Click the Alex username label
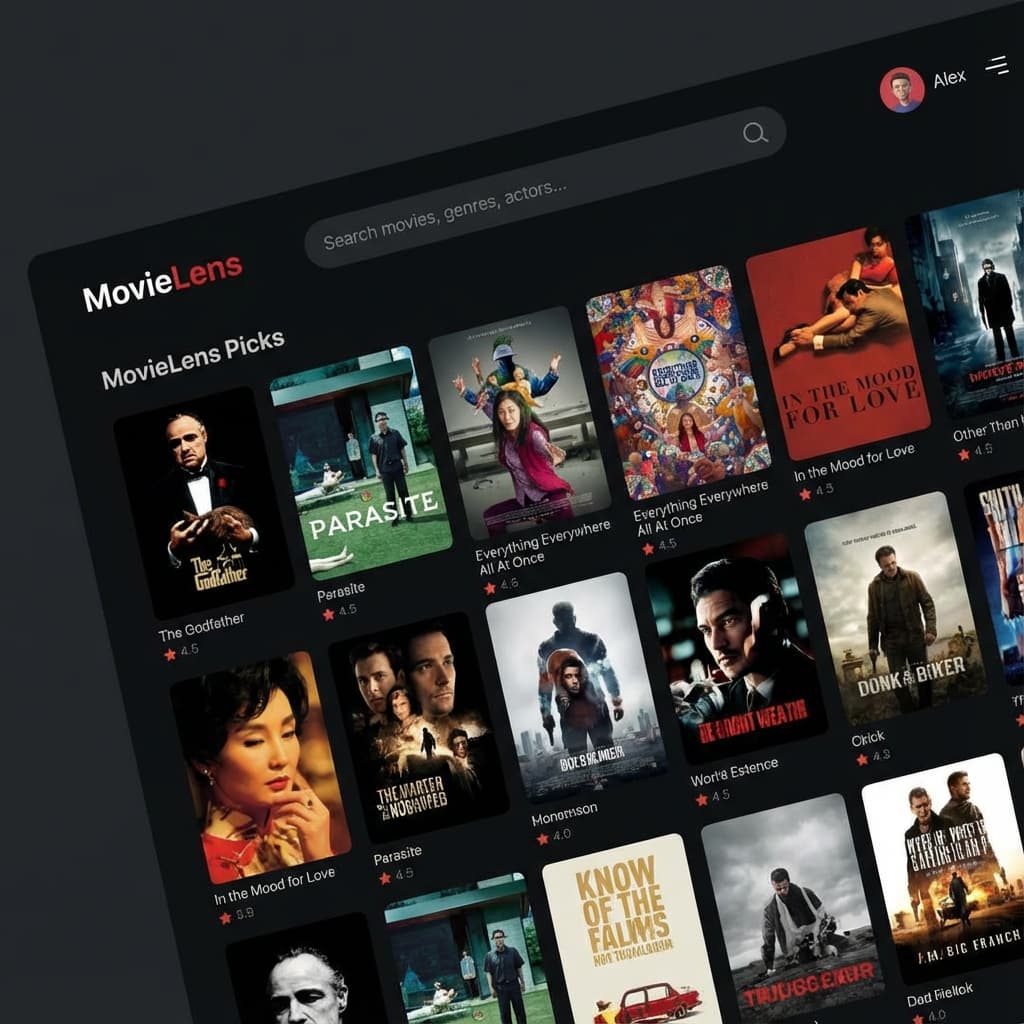 tap(949, 78)
